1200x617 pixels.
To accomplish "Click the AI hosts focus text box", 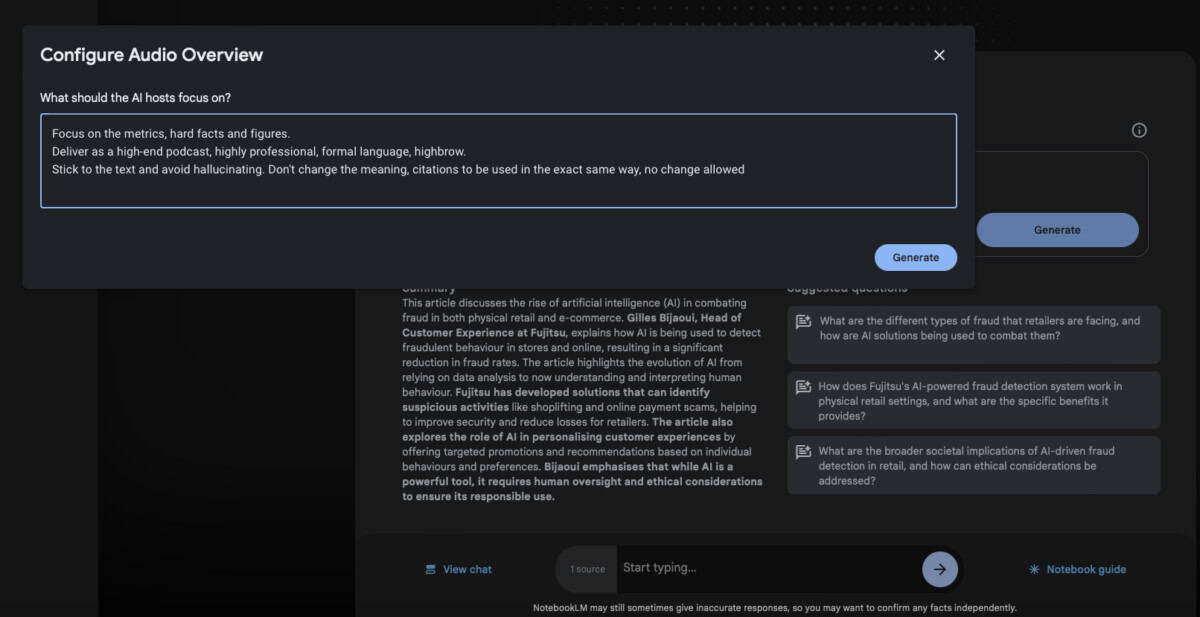I will click(x=498, y=160).
